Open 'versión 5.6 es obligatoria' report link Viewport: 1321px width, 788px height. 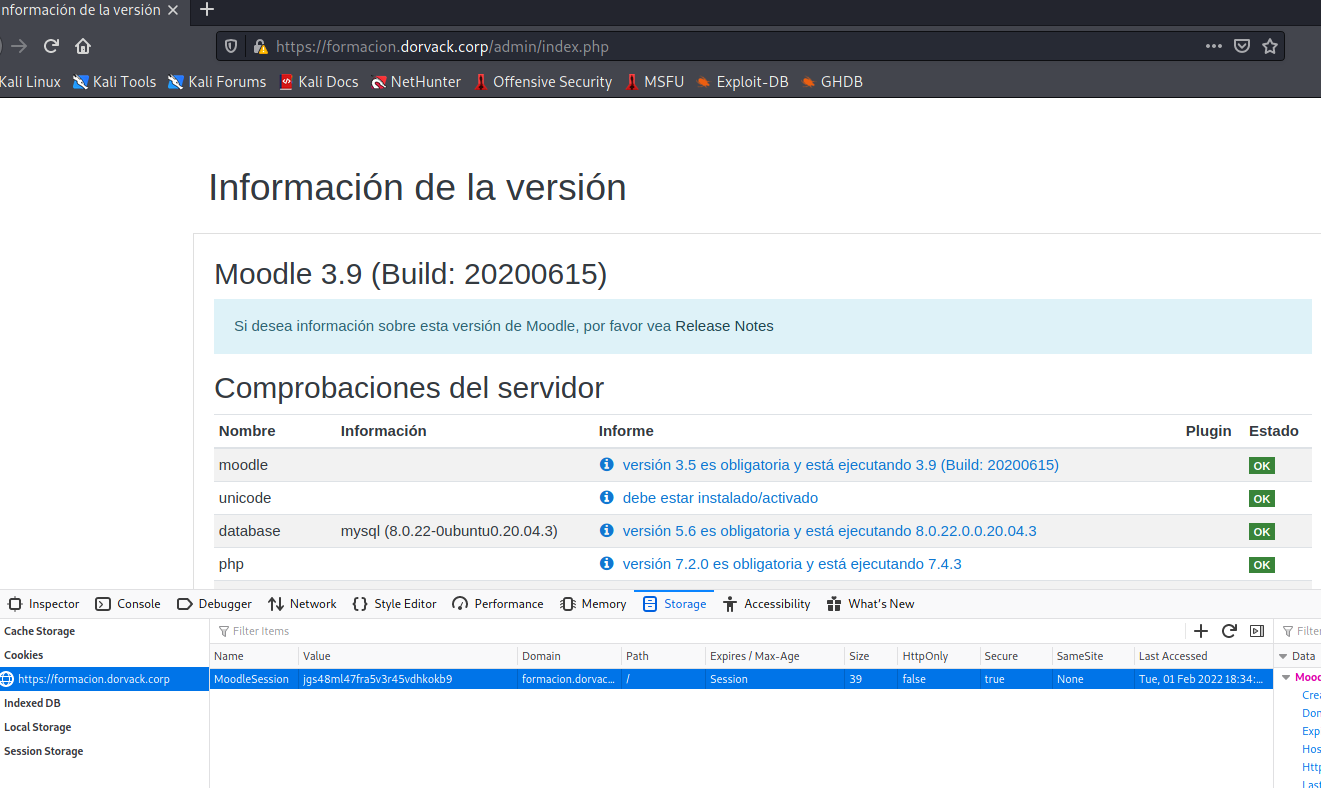(829, 531)
